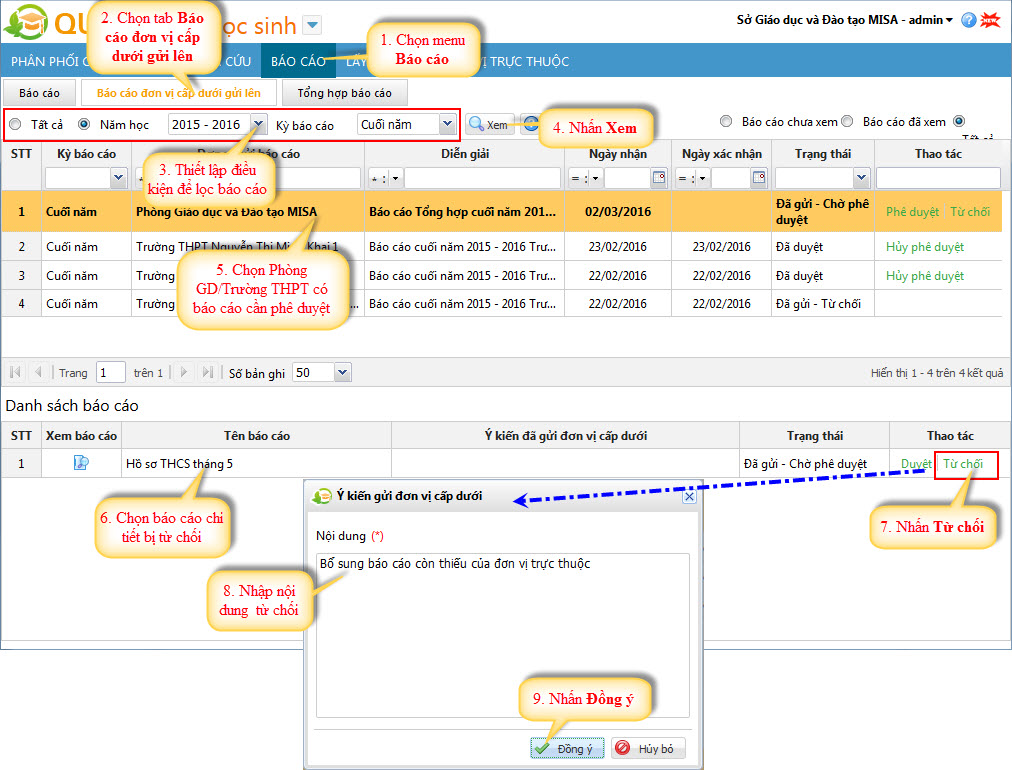This screenshot has height=770, width=1012.
Task: Click the red NEW badge icon
Action: coord(989,20)
